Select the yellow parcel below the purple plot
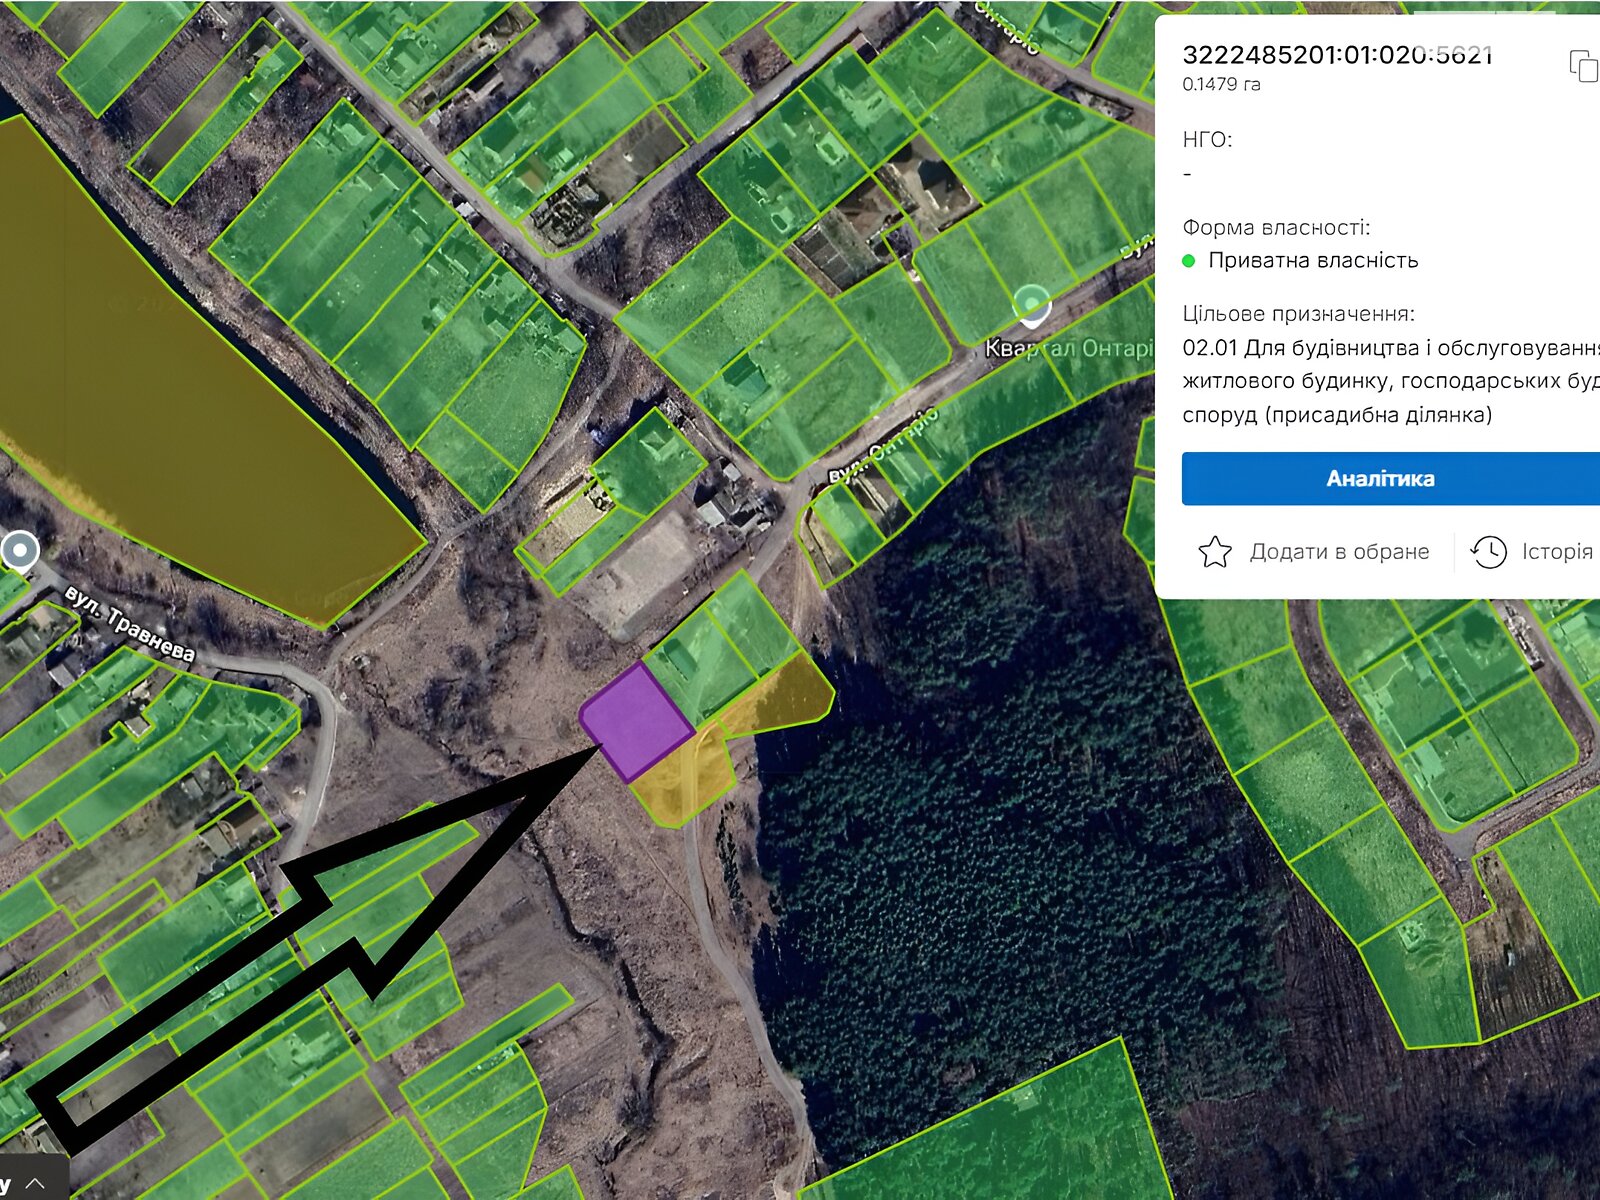1600x1200 pixels. (x=685, y=780)
